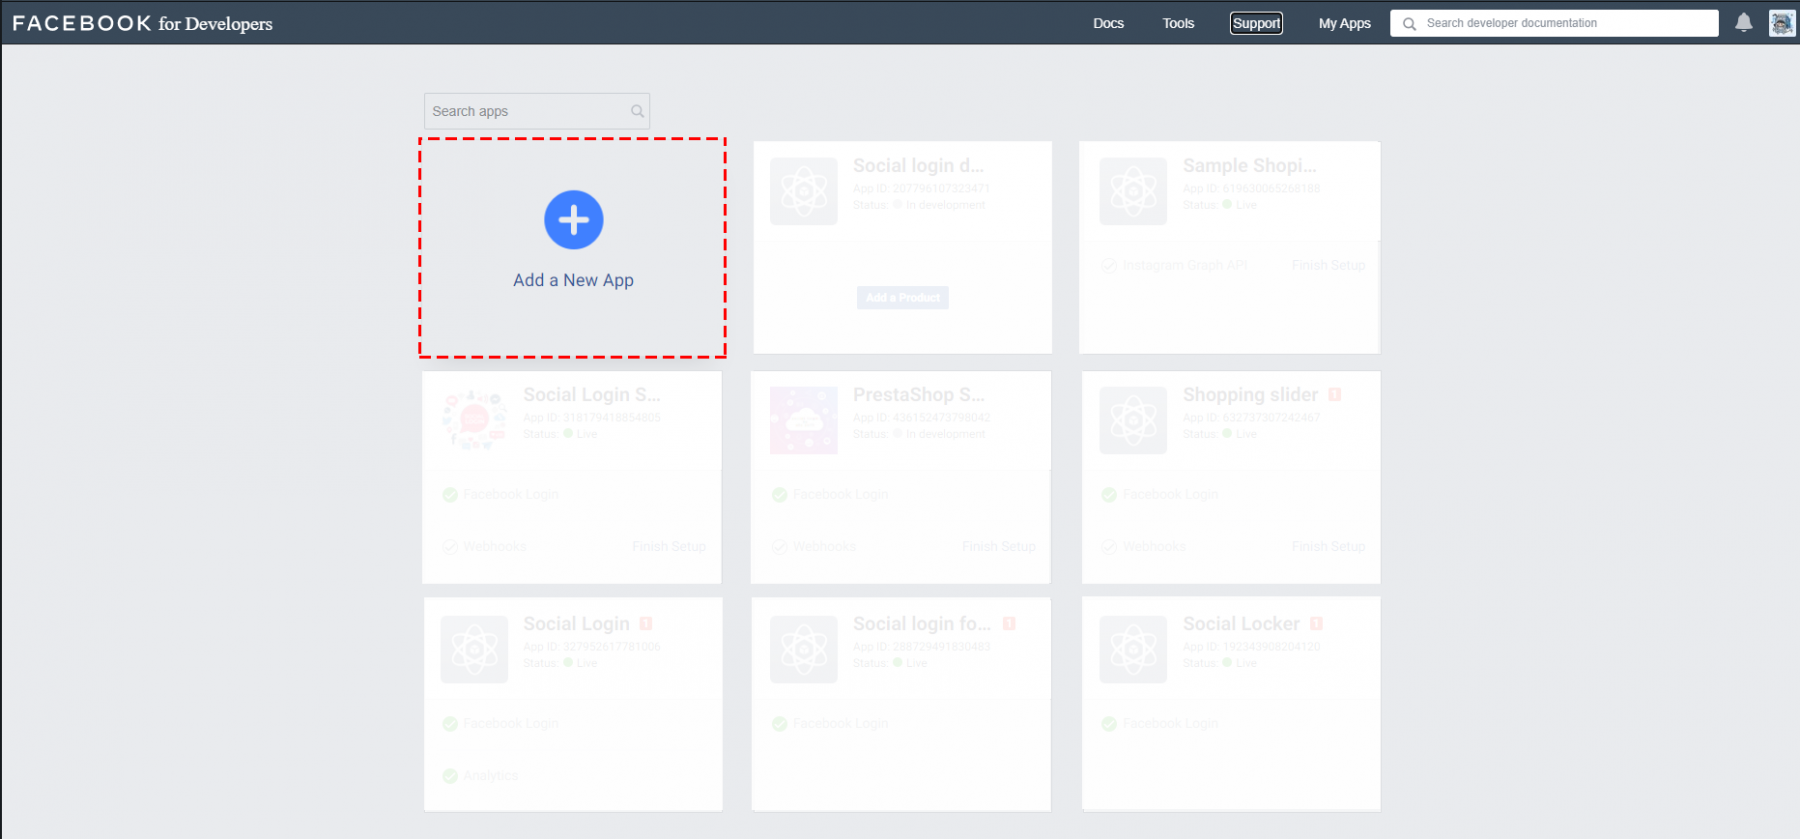Open Facebook Login on Social login fo... card
The width and height of the screenshot is (1800, 839).
(x=840, y=723)
